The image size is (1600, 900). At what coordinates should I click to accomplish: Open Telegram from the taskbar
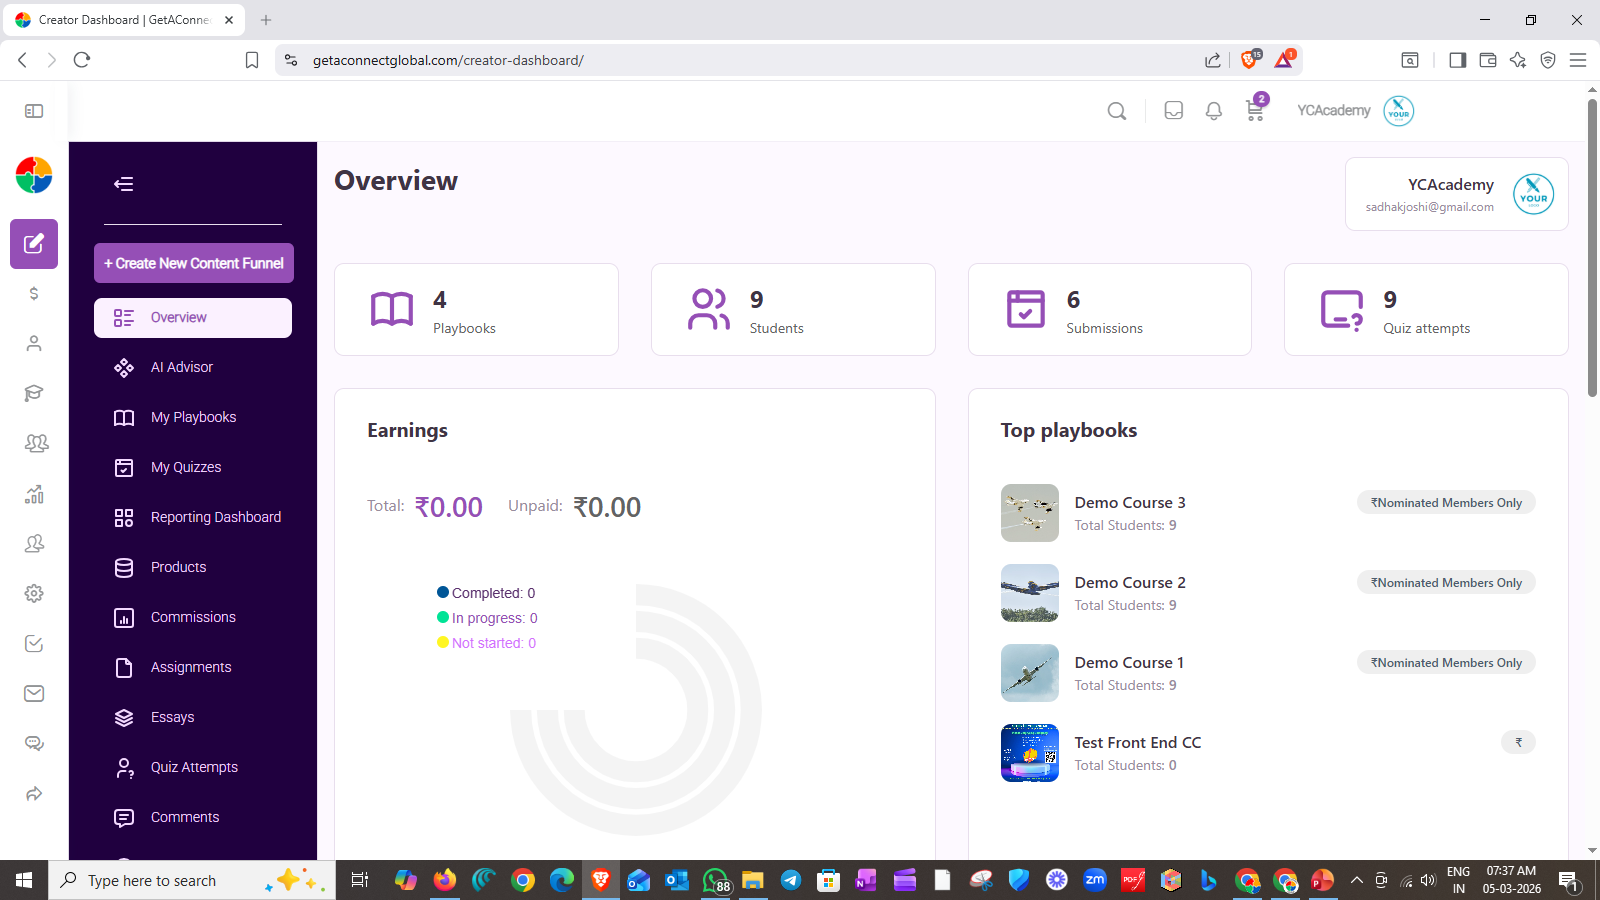pyautogui.click(x=790, y=880)
